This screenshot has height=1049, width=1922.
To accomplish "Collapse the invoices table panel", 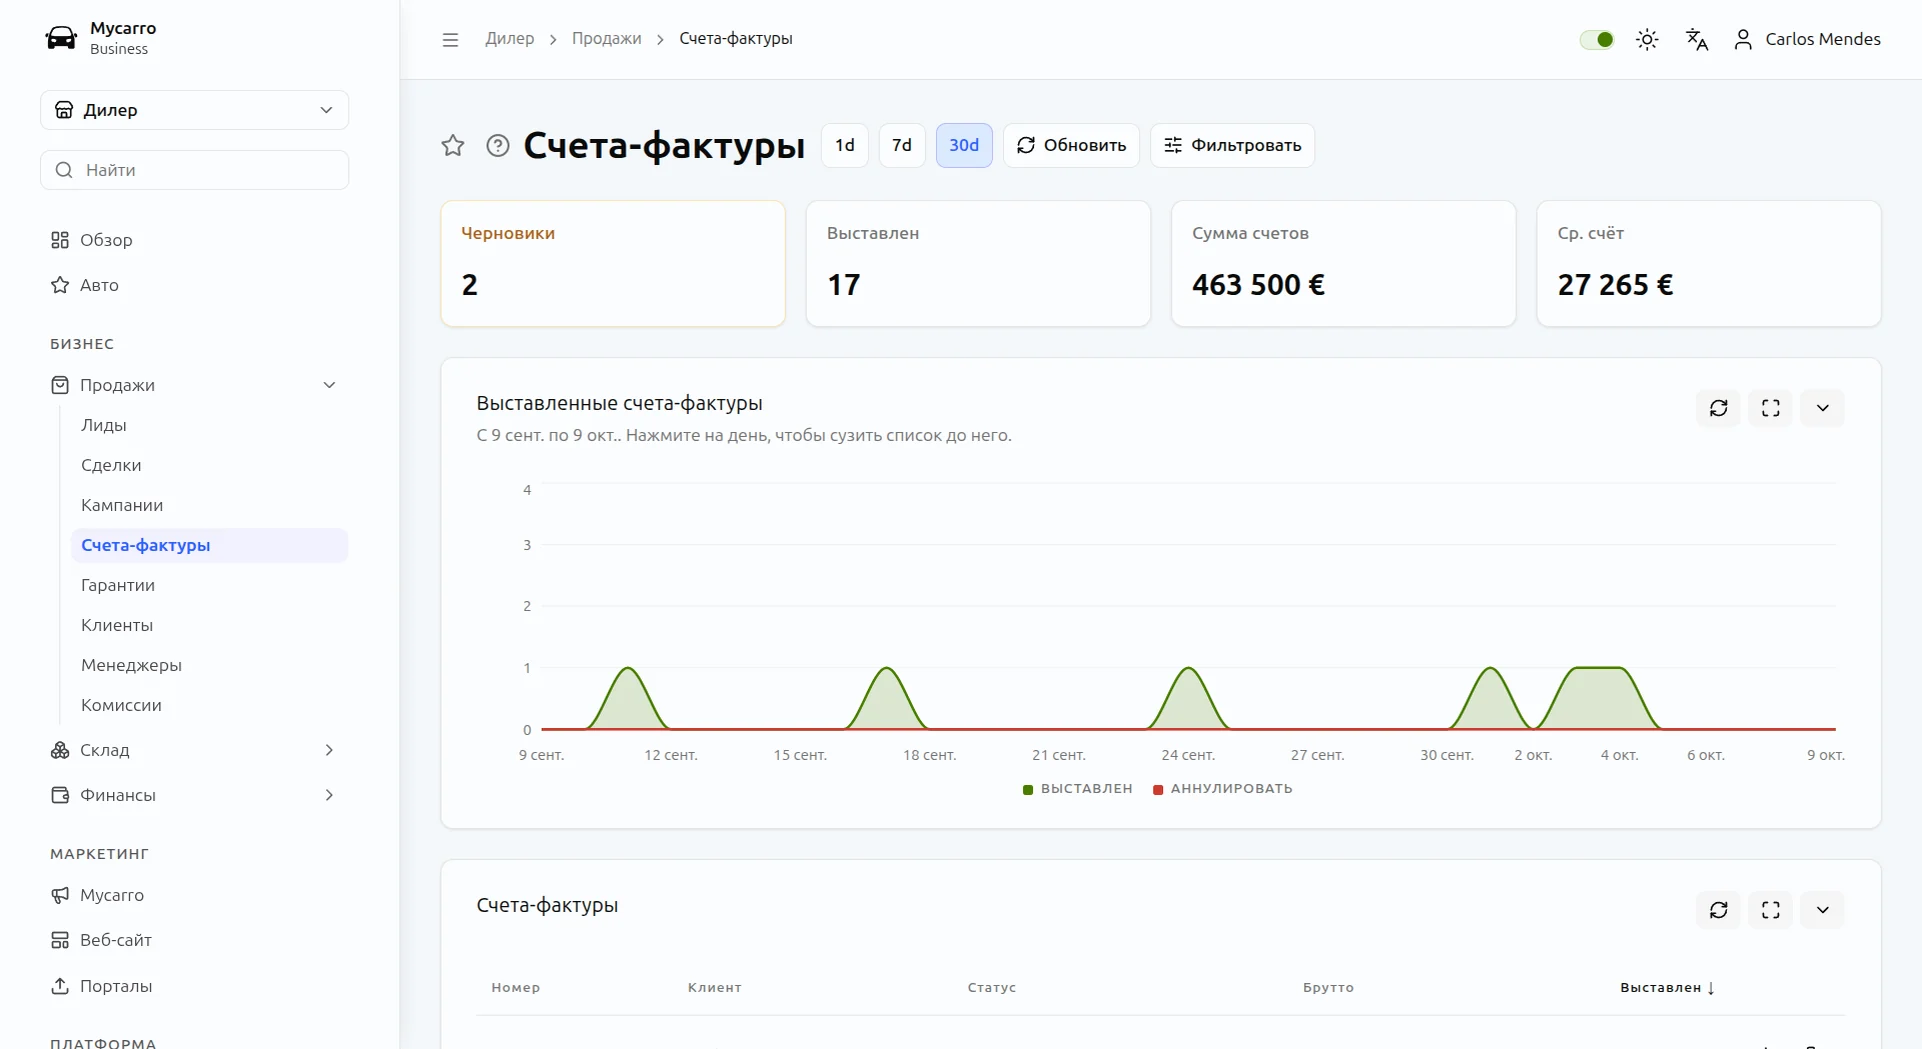I will (x=1823, y=910).
